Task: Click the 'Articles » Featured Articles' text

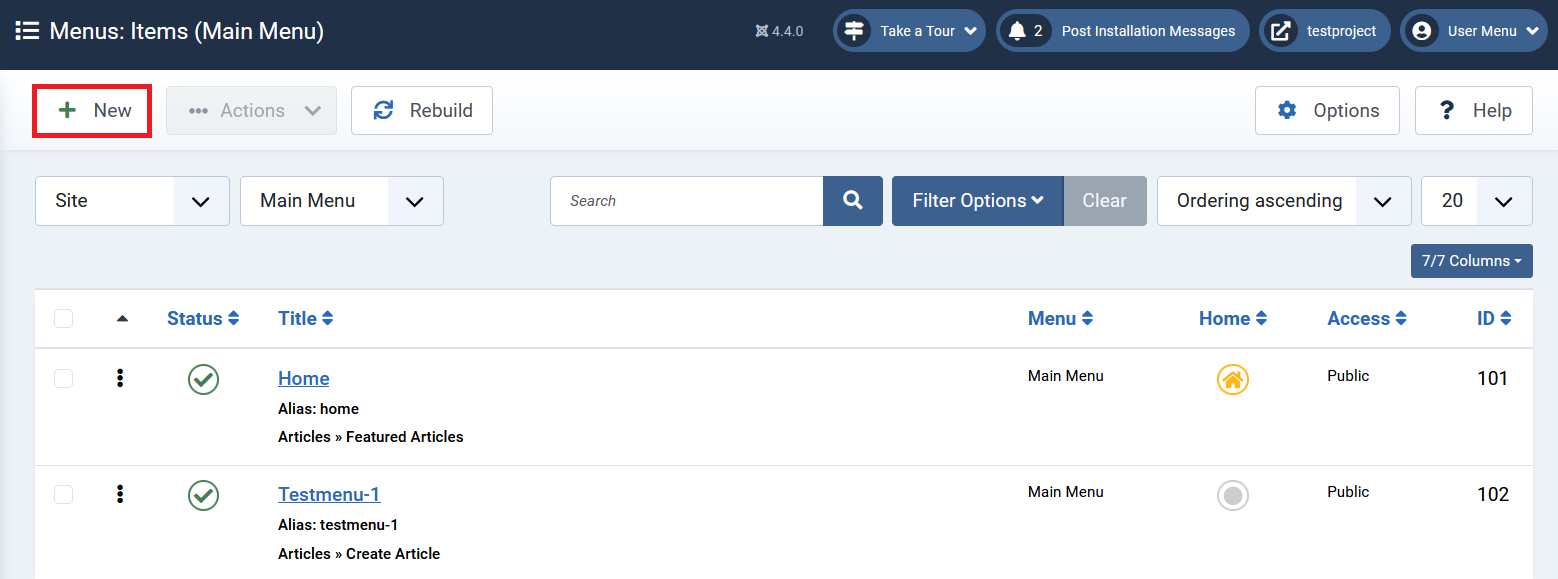Action: [371, 437]
